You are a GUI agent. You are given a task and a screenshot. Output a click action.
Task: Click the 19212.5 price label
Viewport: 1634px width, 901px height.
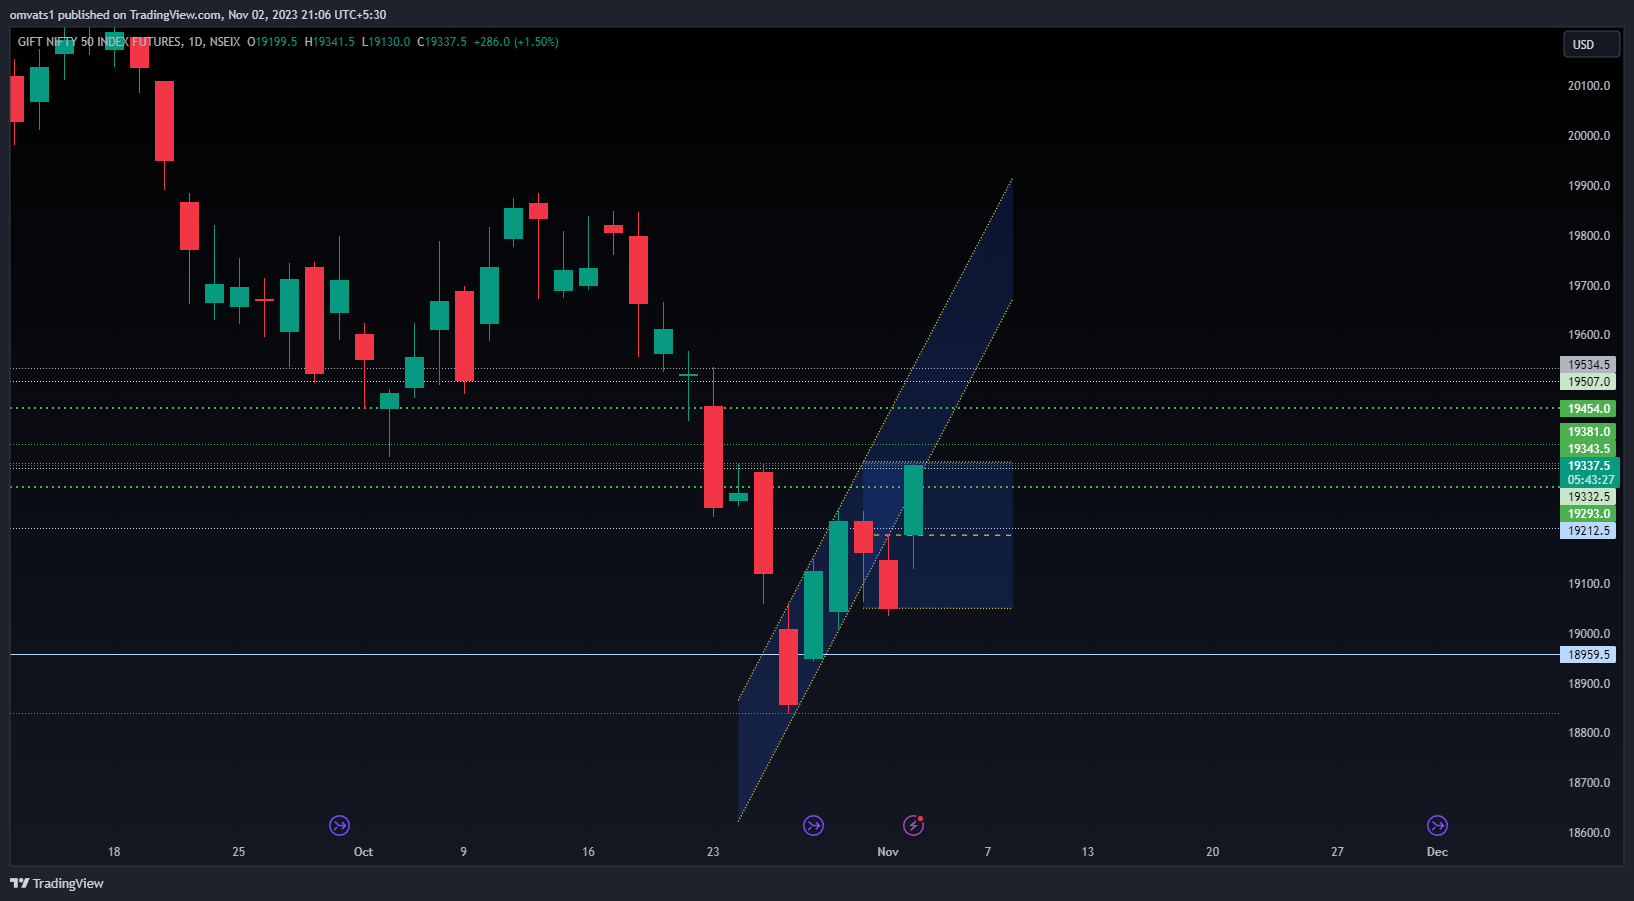point(1588,531)
